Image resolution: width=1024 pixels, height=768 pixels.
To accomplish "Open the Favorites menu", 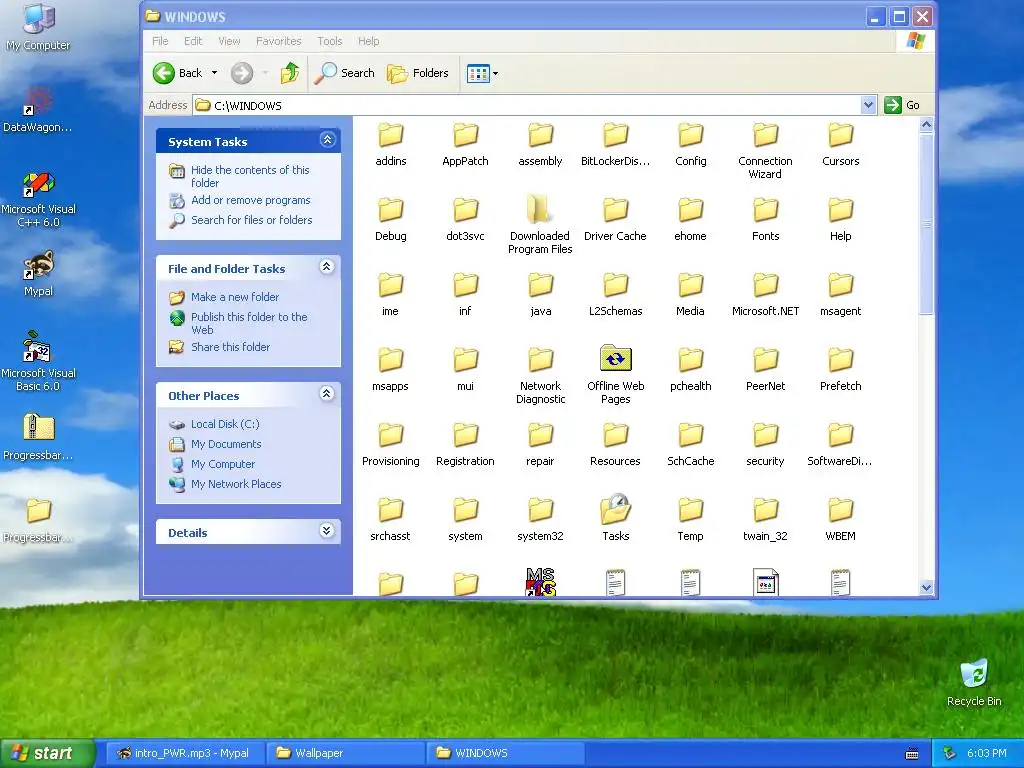I will [279, 41].
